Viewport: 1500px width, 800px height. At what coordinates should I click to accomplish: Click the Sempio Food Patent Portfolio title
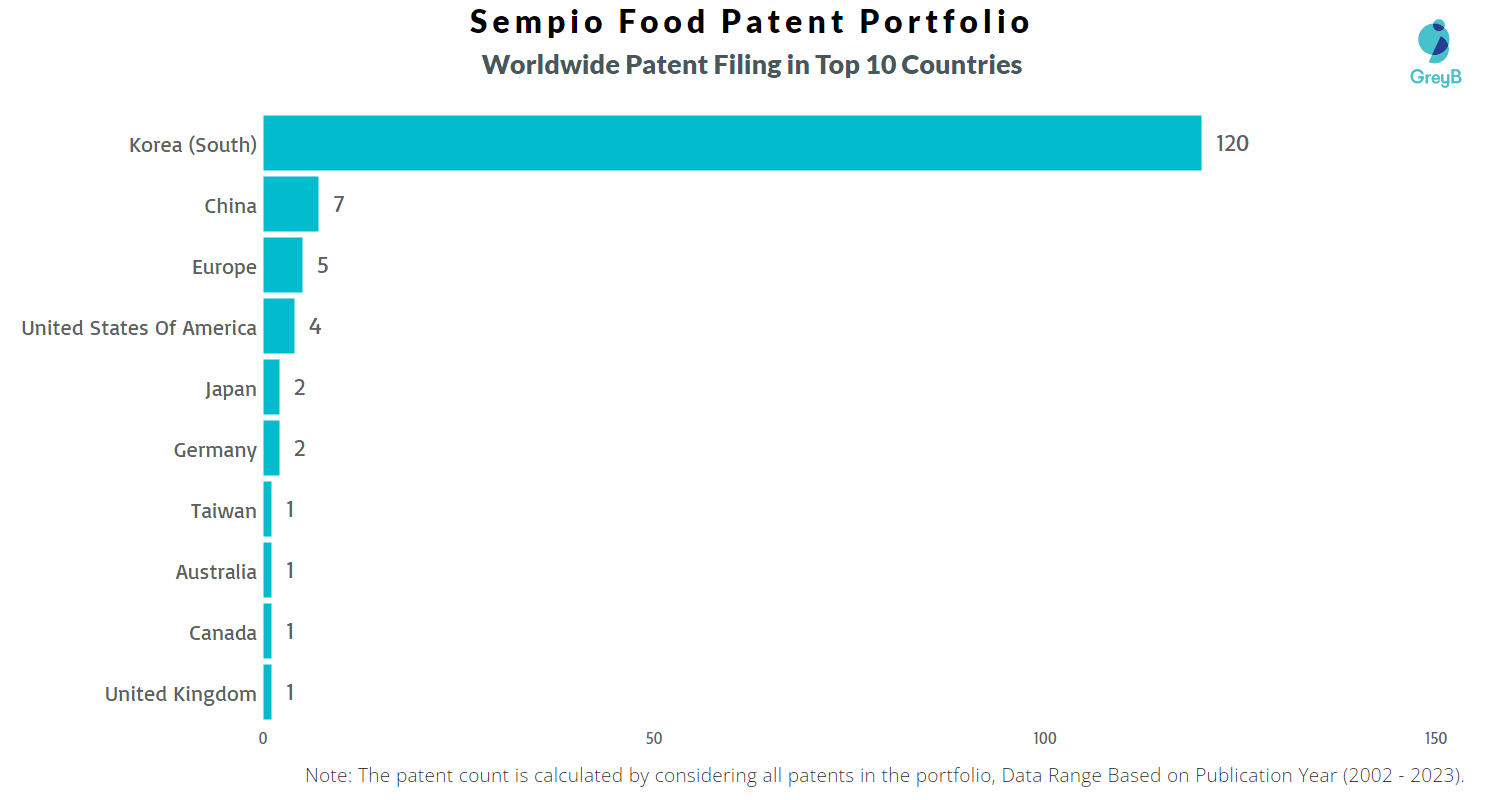[x=750, y=22]
